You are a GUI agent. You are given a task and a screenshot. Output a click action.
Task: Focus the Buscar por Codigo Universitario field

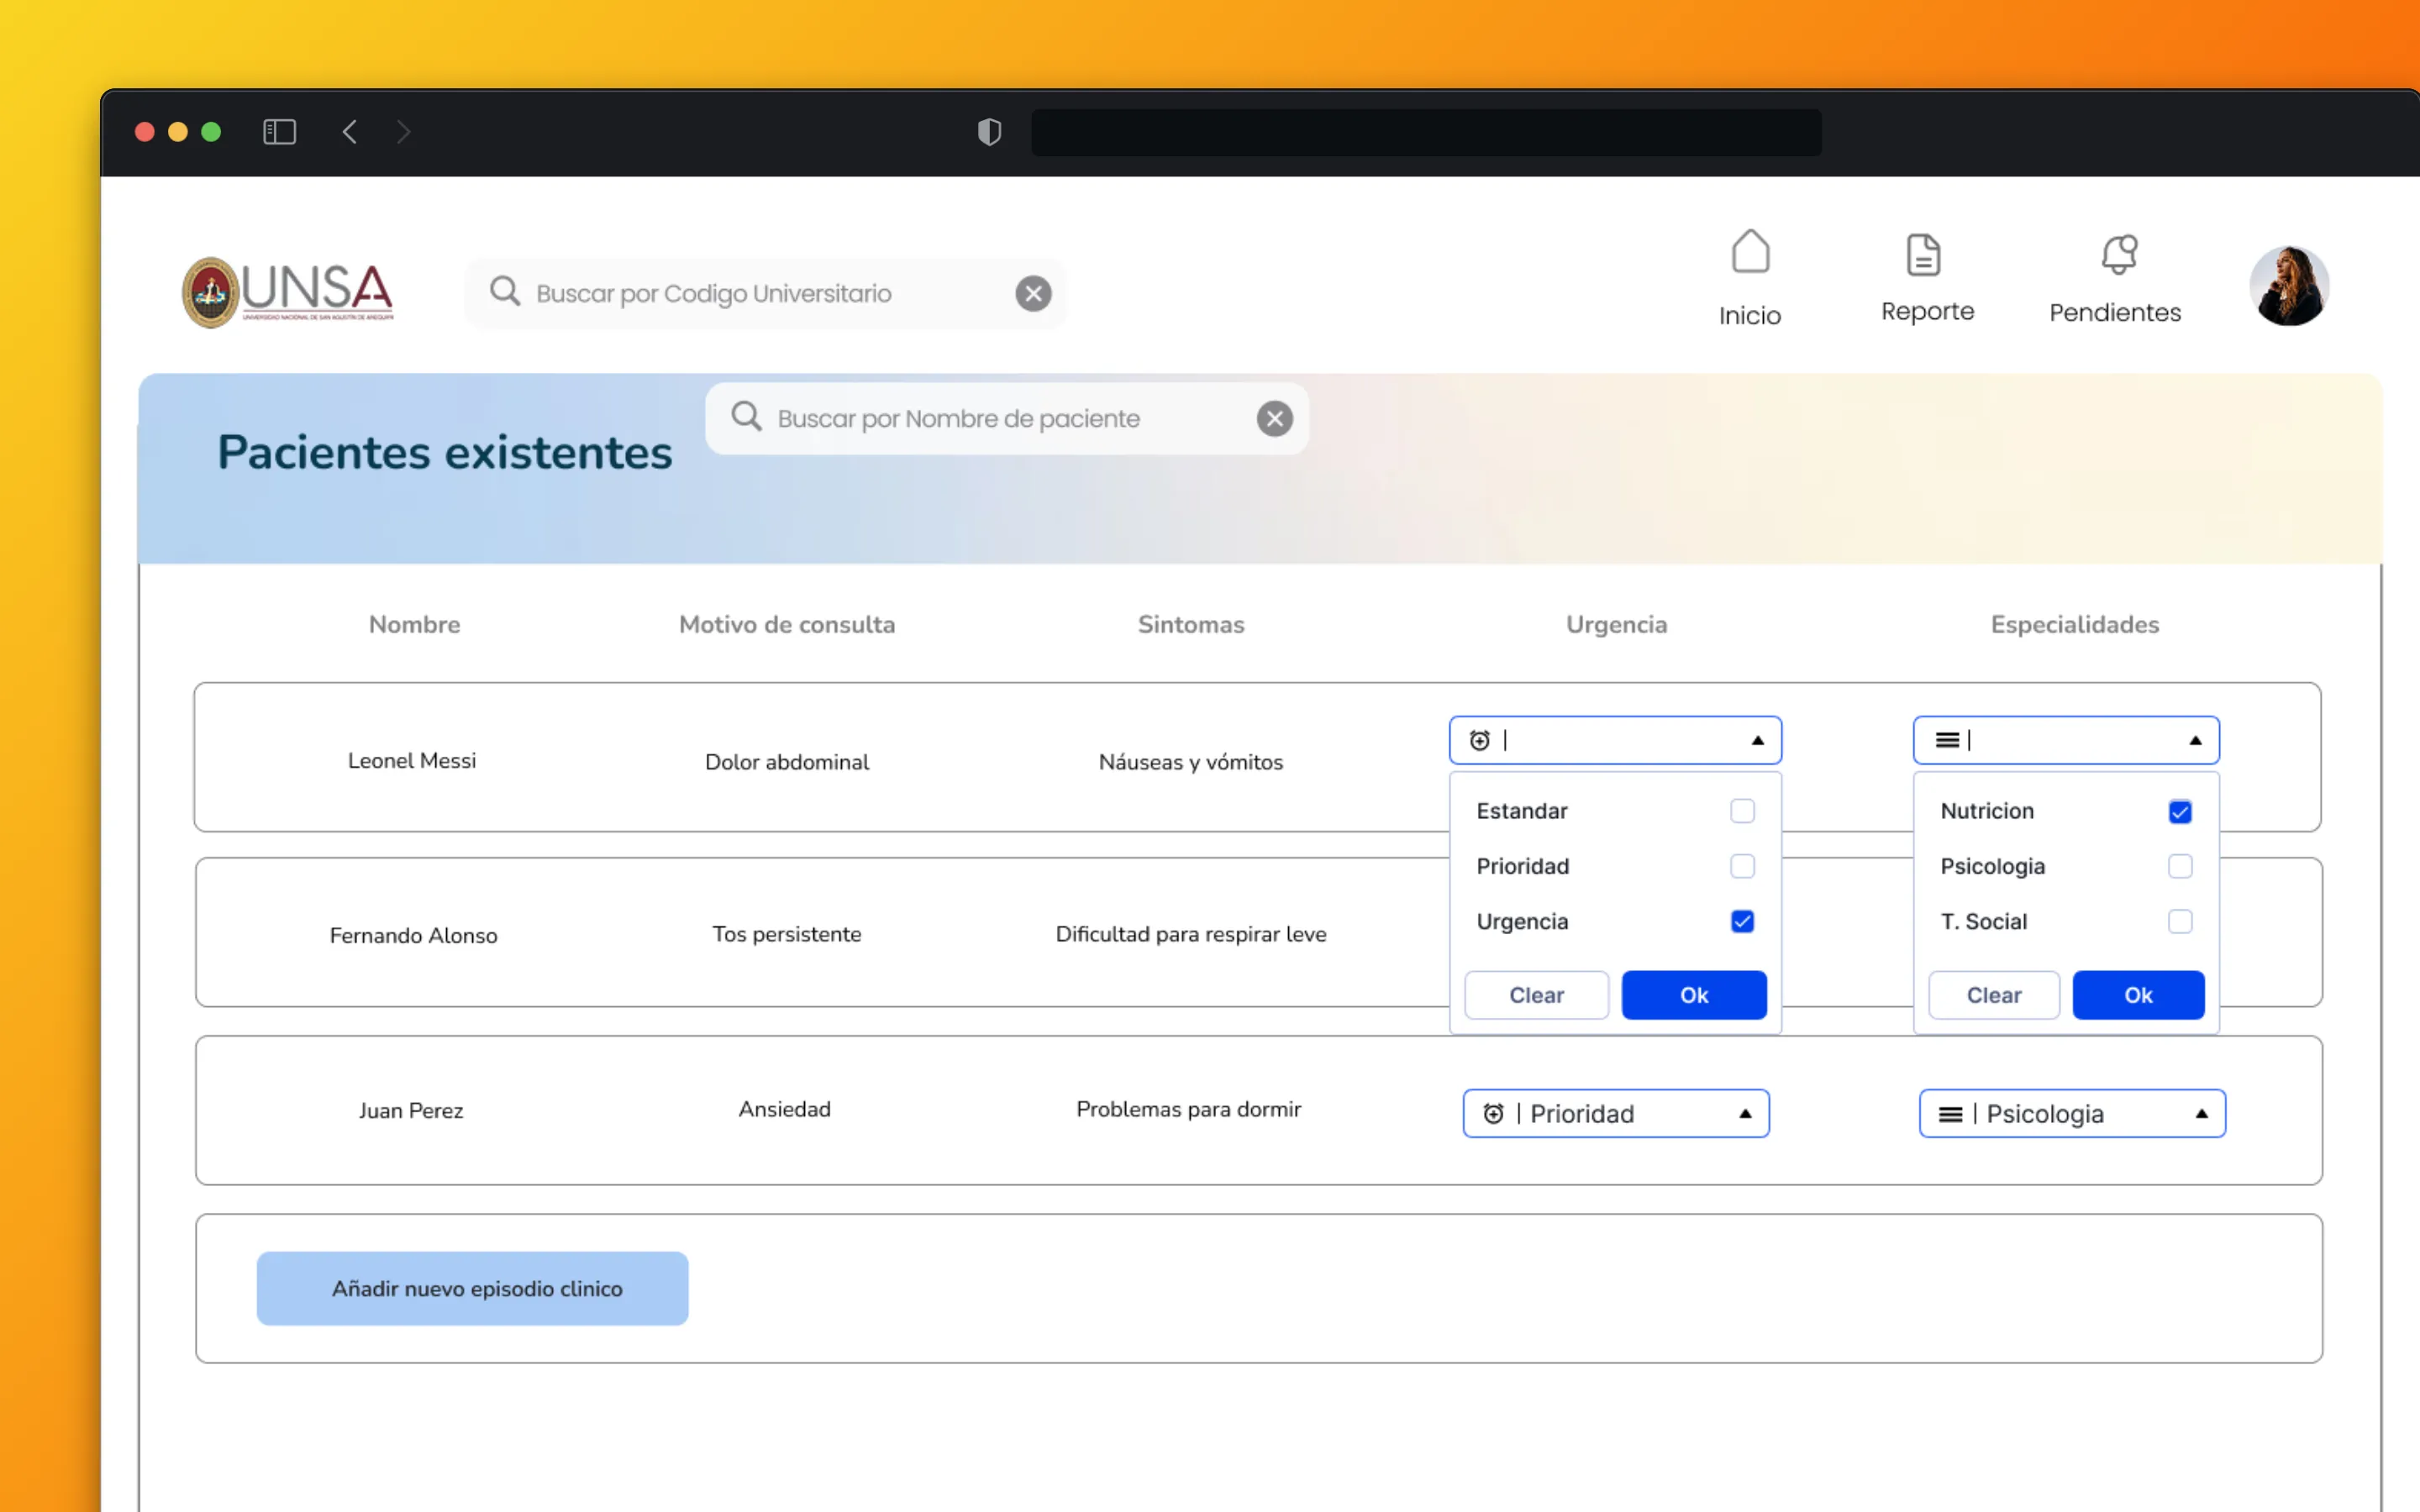[x=765, y=293]
